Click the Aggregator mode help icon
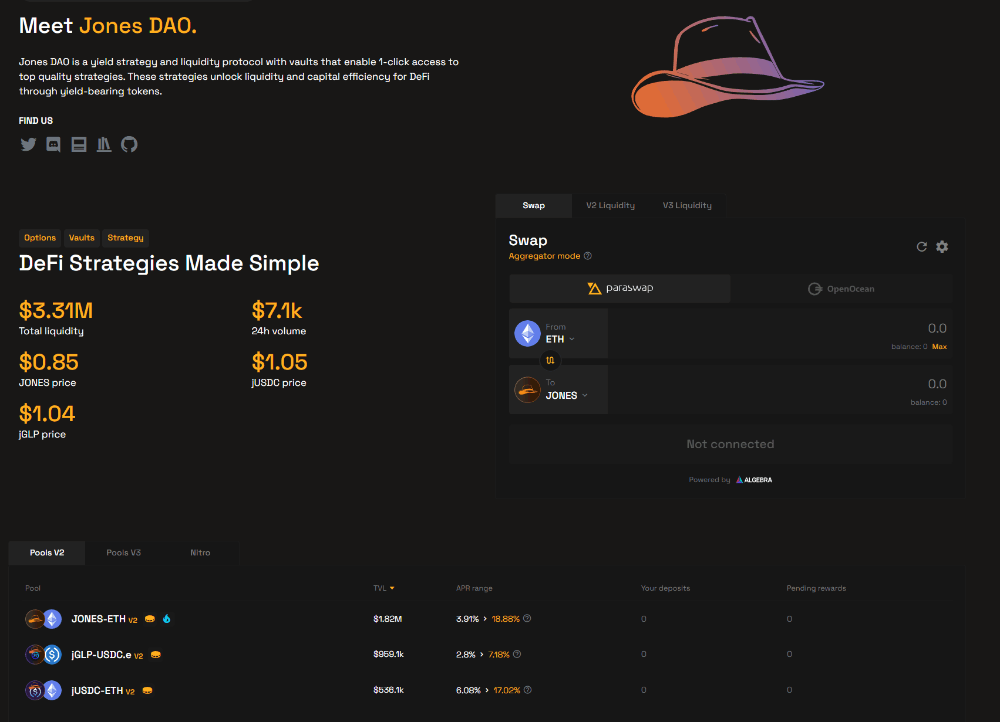The height and width of the screenshot is (722, 1000). point(588,256)
